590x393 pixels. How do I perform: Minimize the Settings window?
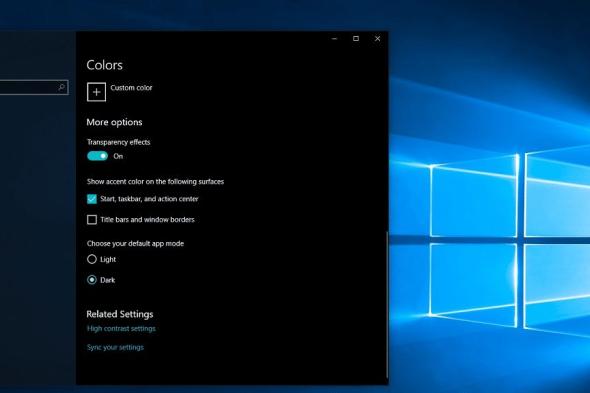pyautogui.click(x=335, y=38)
